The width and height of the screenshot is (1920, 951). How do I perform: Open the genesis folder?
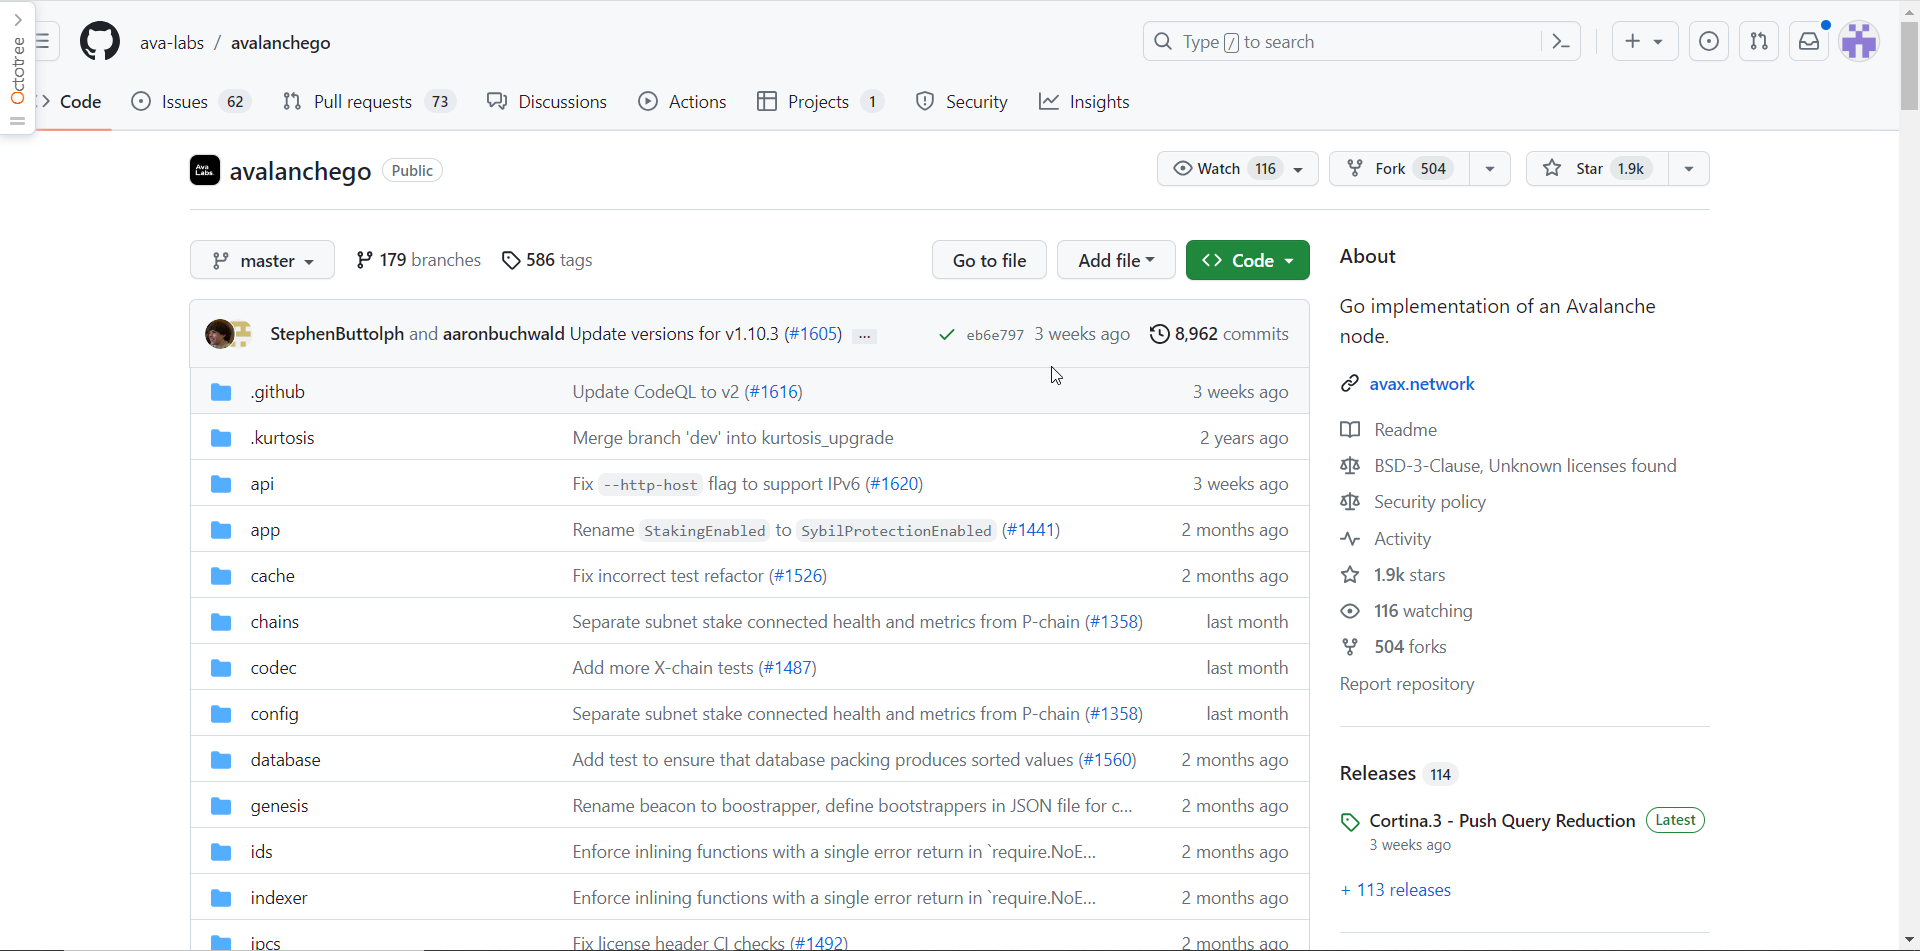pyautogui.click(x=280, y=806)
